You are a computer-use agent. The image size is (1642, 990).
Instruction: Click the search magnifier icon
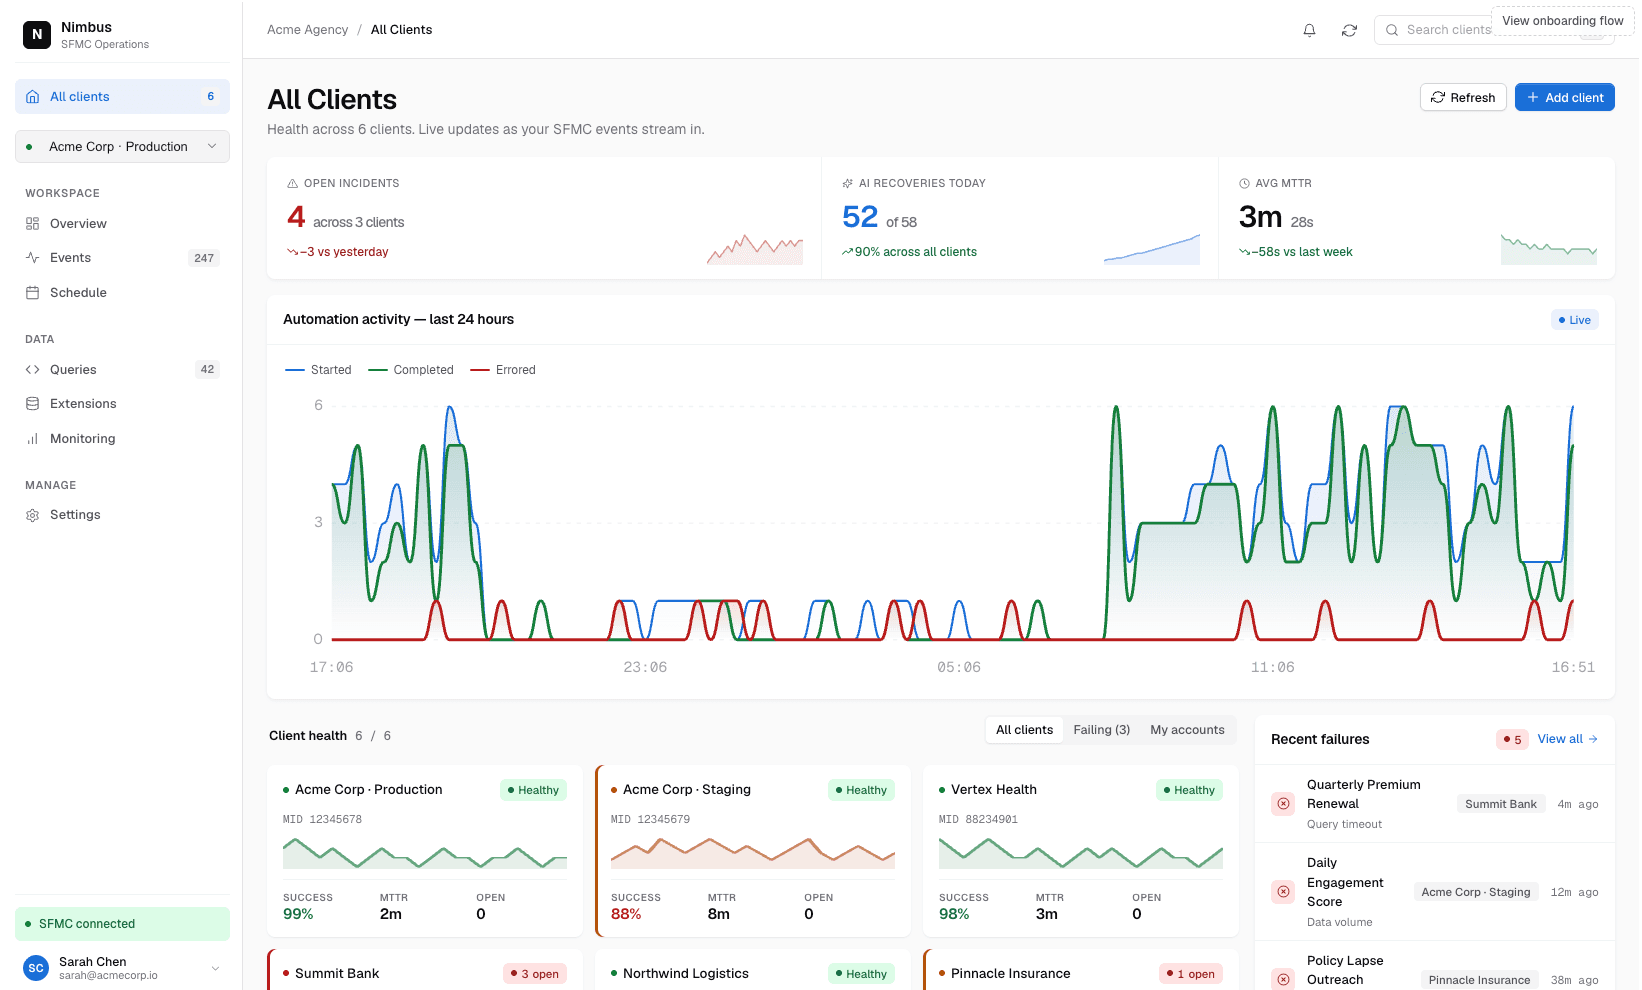pos(1392,30)
